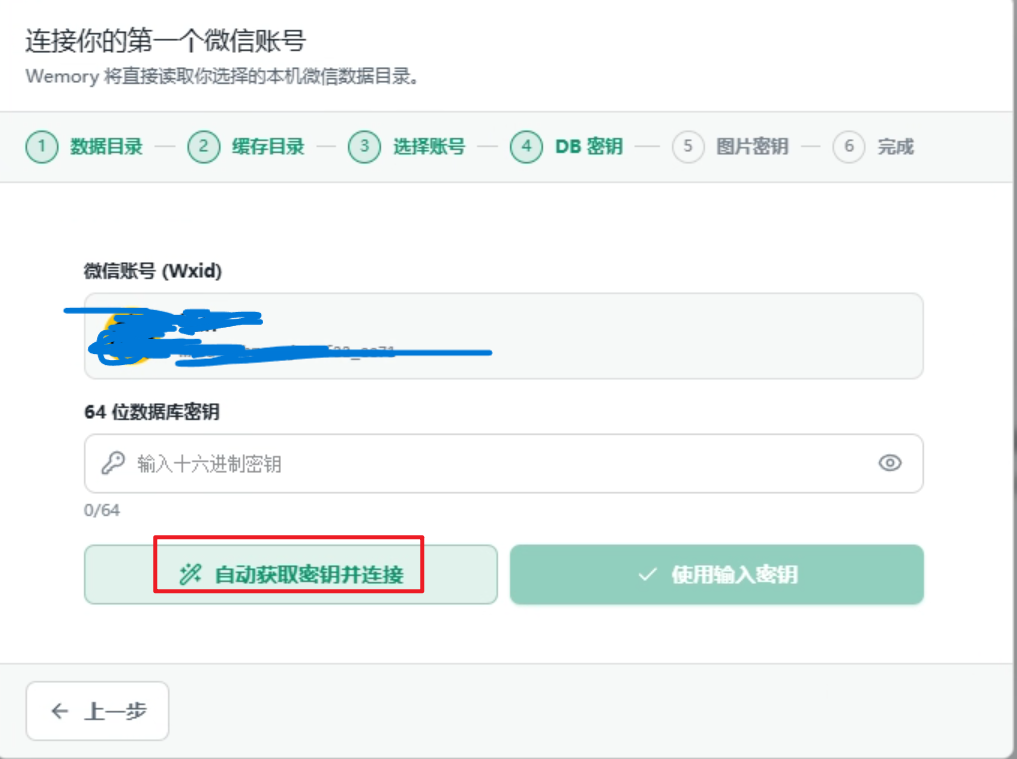
Task: Click the step 2 circle number
Action: [204, 147]
